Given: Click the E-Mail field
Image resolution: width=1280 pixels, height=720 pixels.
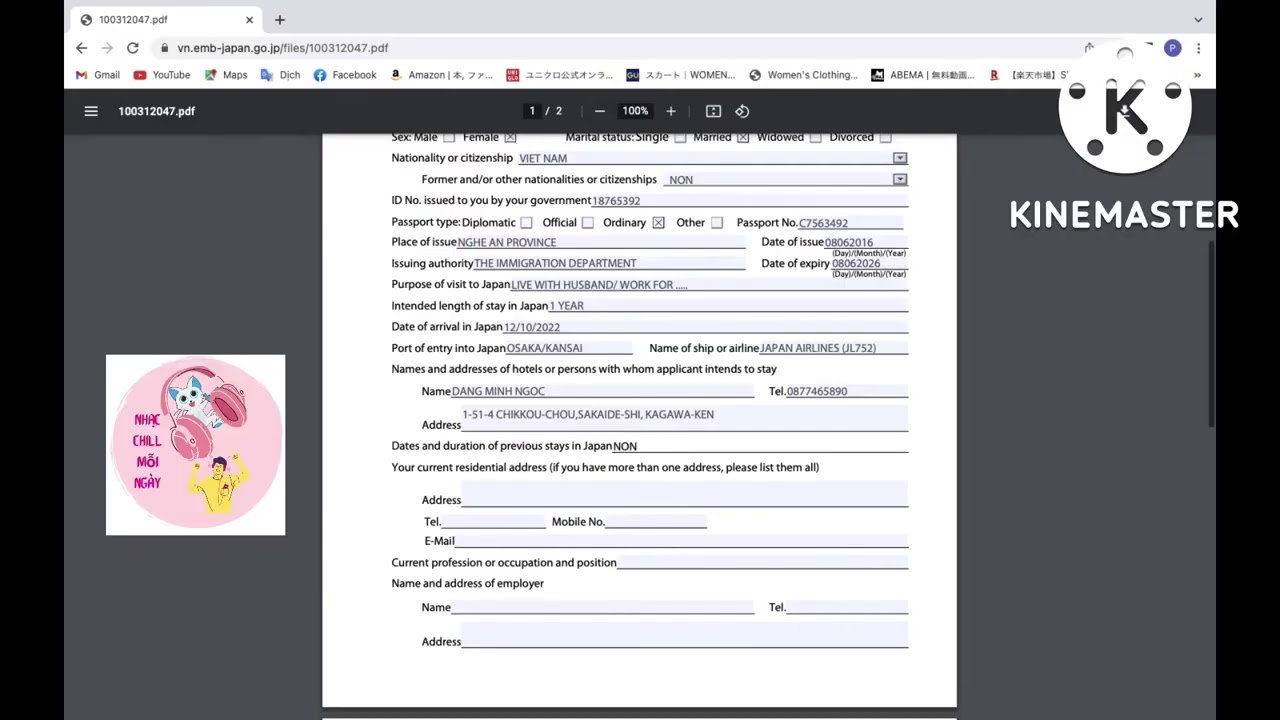Looking at the screenshot, I should point(681,541).
